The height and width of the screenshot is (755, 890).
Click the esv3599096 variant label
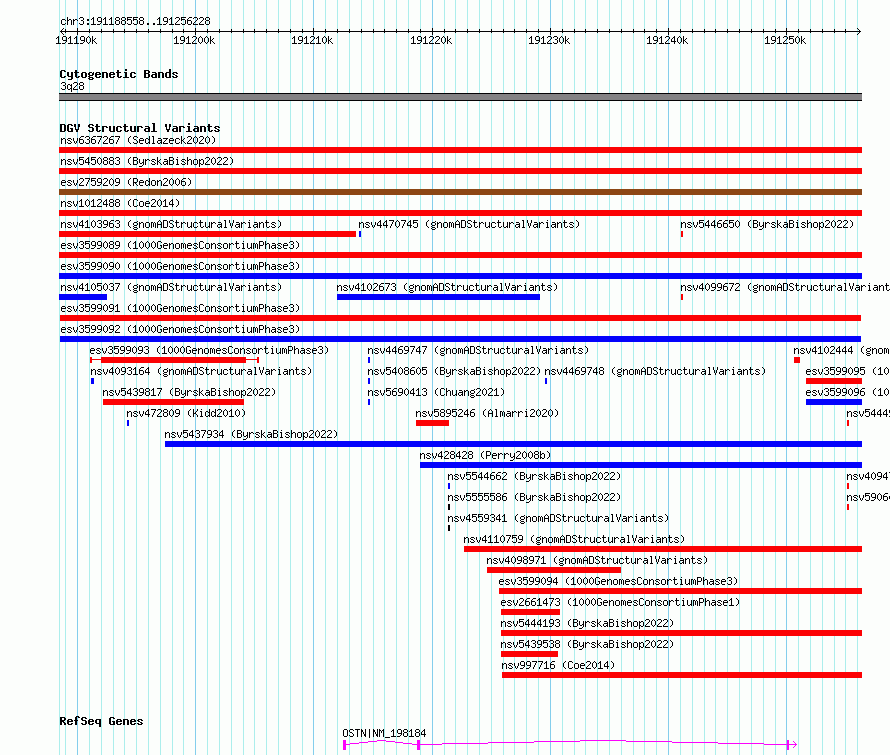coord(847,392)
